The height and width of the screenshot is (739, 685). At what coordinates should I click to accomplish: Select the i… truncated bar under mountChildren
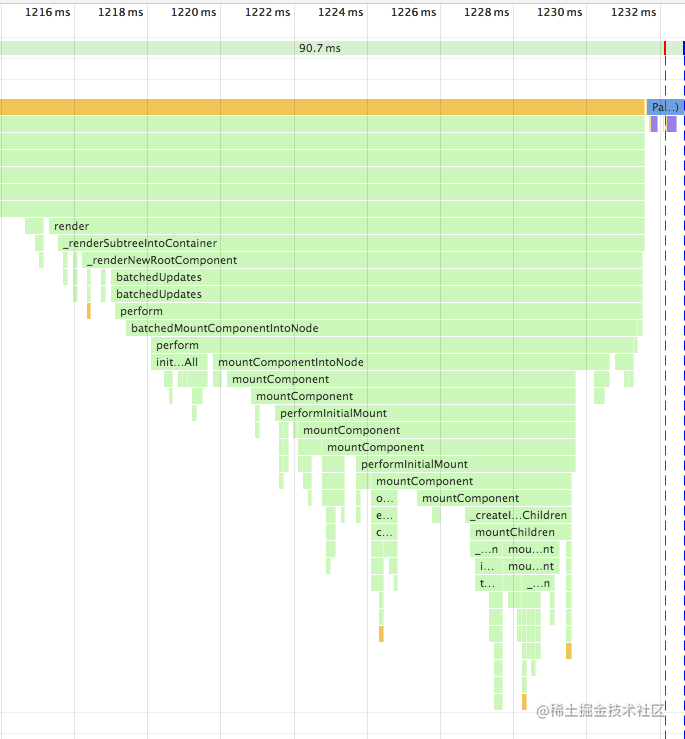click(x=488, y=566)
